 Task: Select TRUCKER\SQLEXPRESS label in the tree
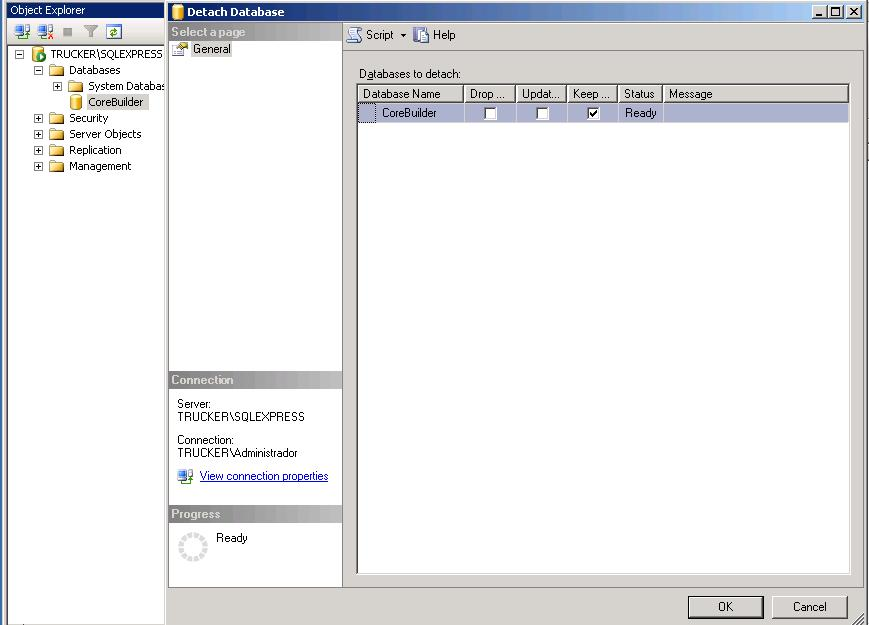(106, 54)
